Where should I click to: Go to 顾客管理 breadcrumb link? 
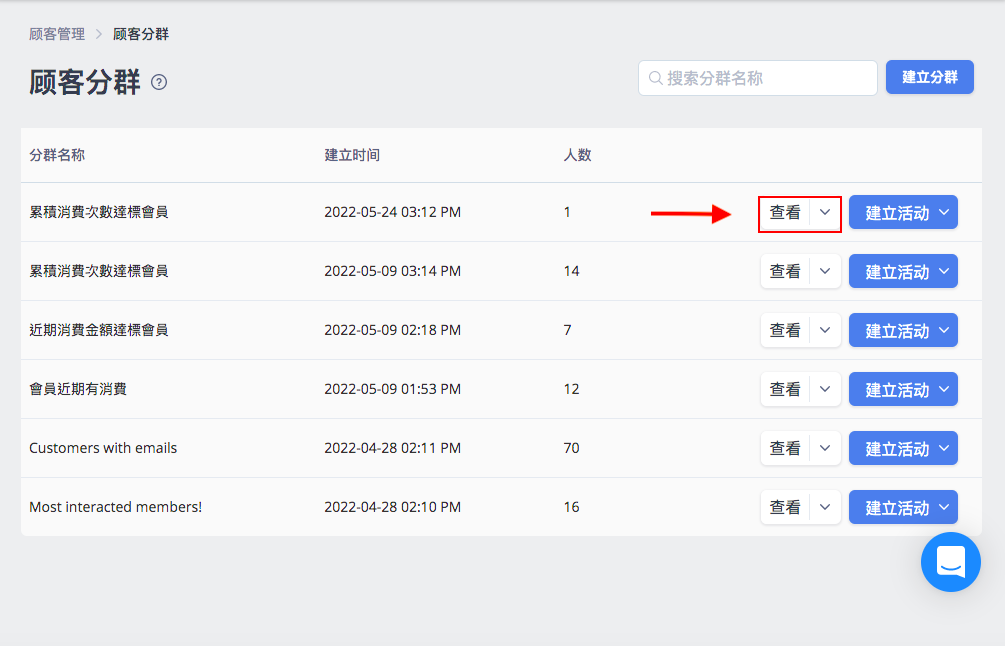click(x=57, y=34)
